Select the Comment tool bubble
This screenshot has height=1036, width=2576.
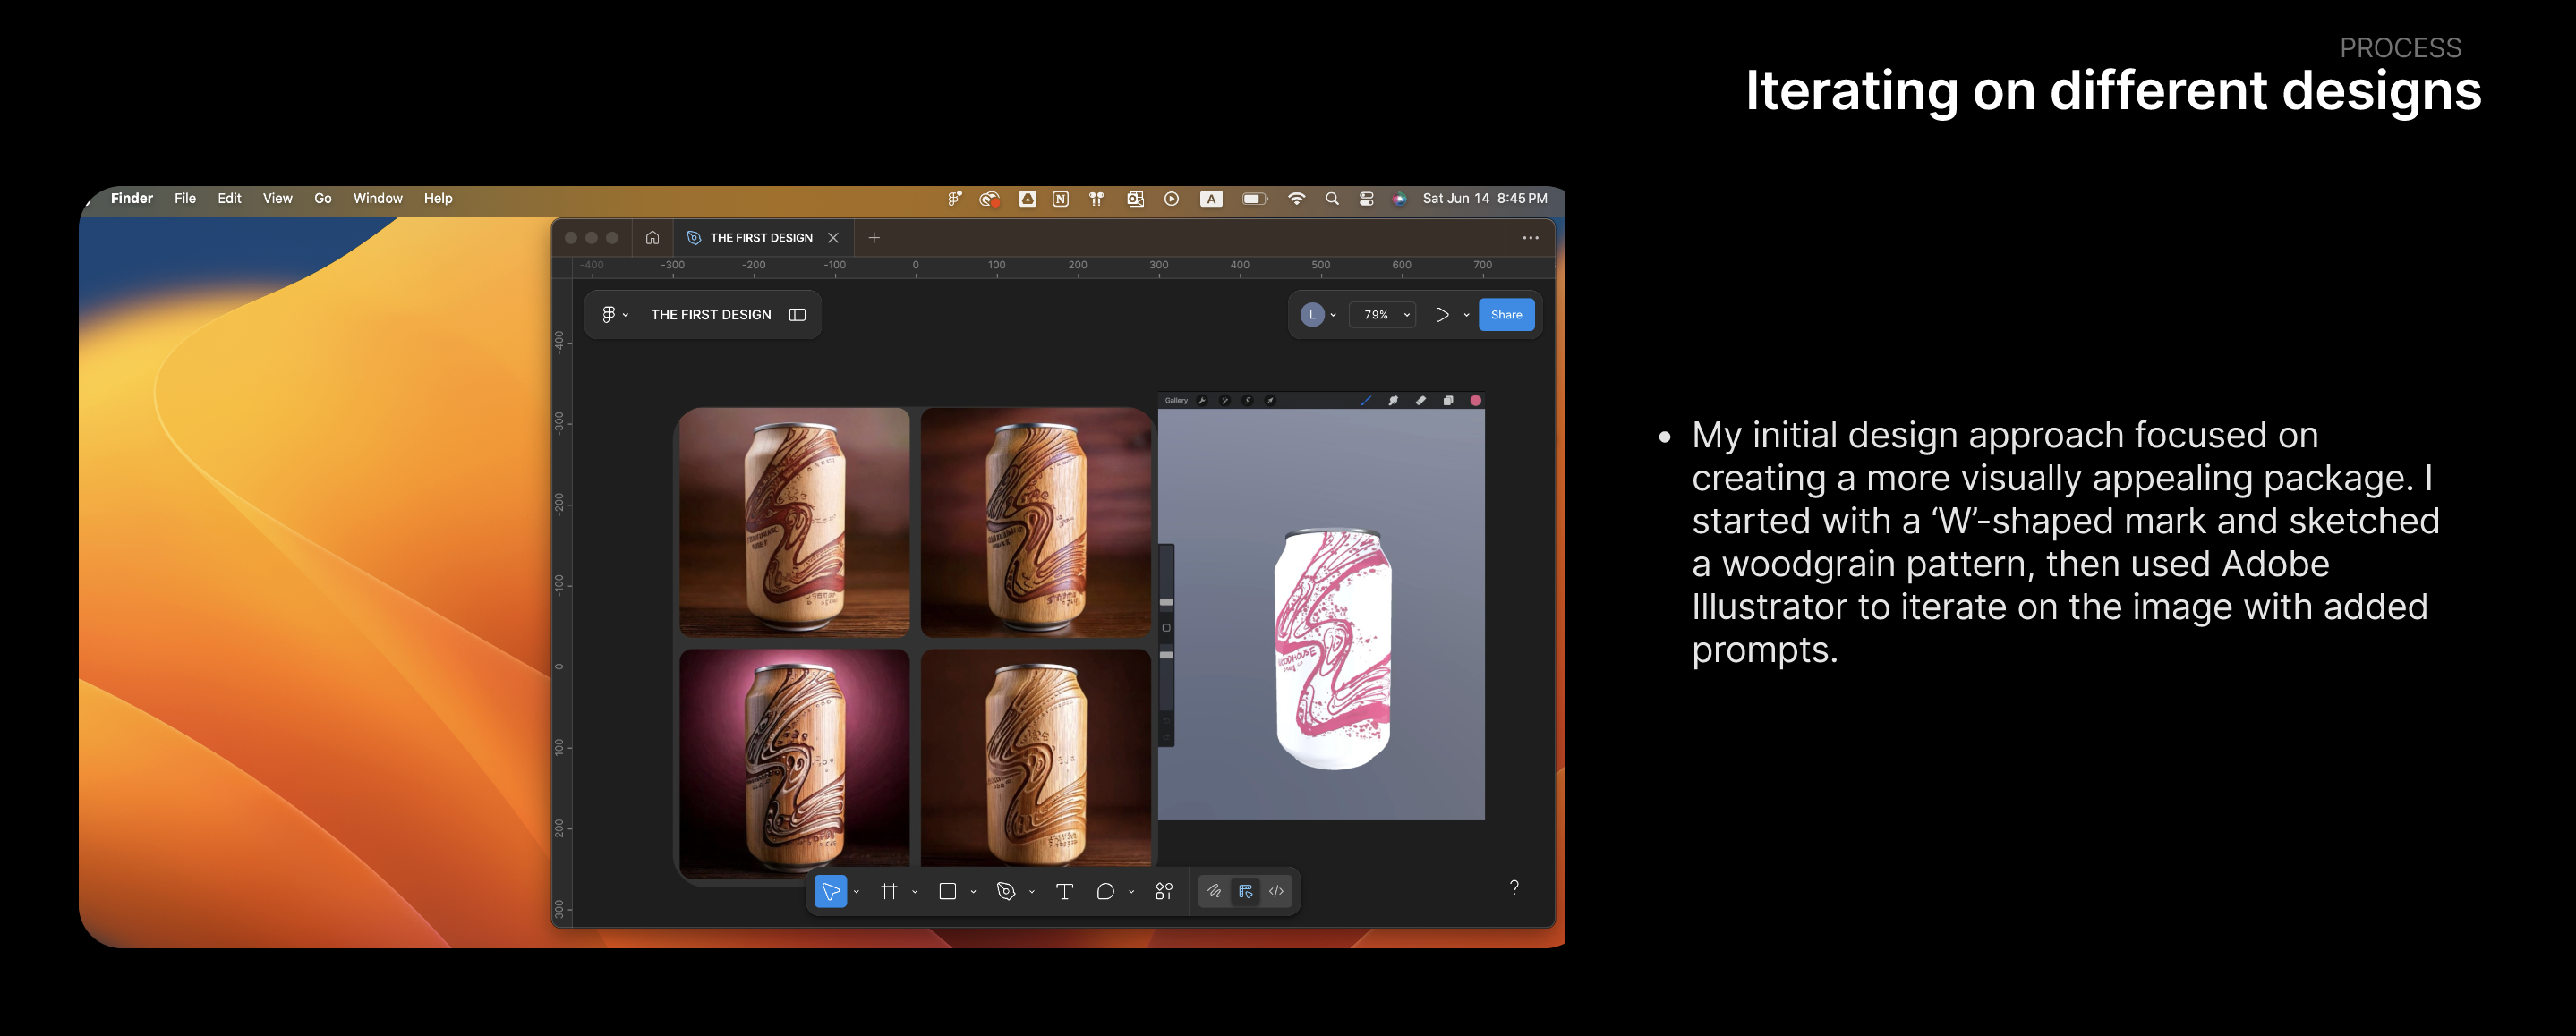coord(1105,891)
